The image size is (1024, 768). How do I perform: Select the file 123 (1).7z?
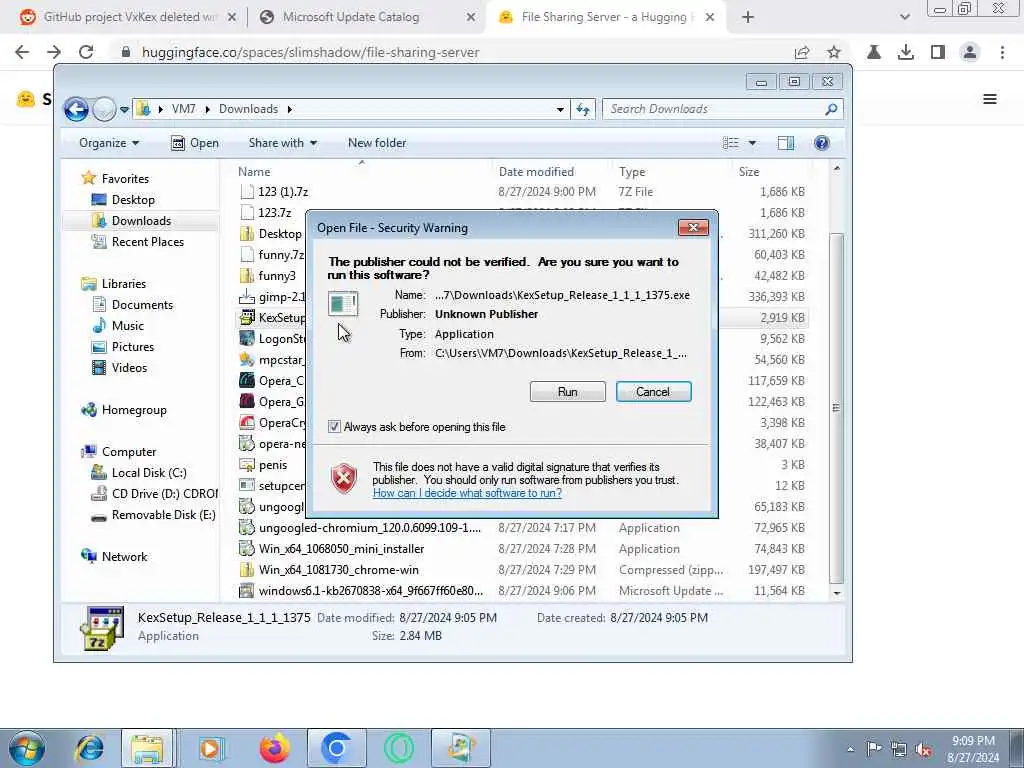(x=283, y=192)
